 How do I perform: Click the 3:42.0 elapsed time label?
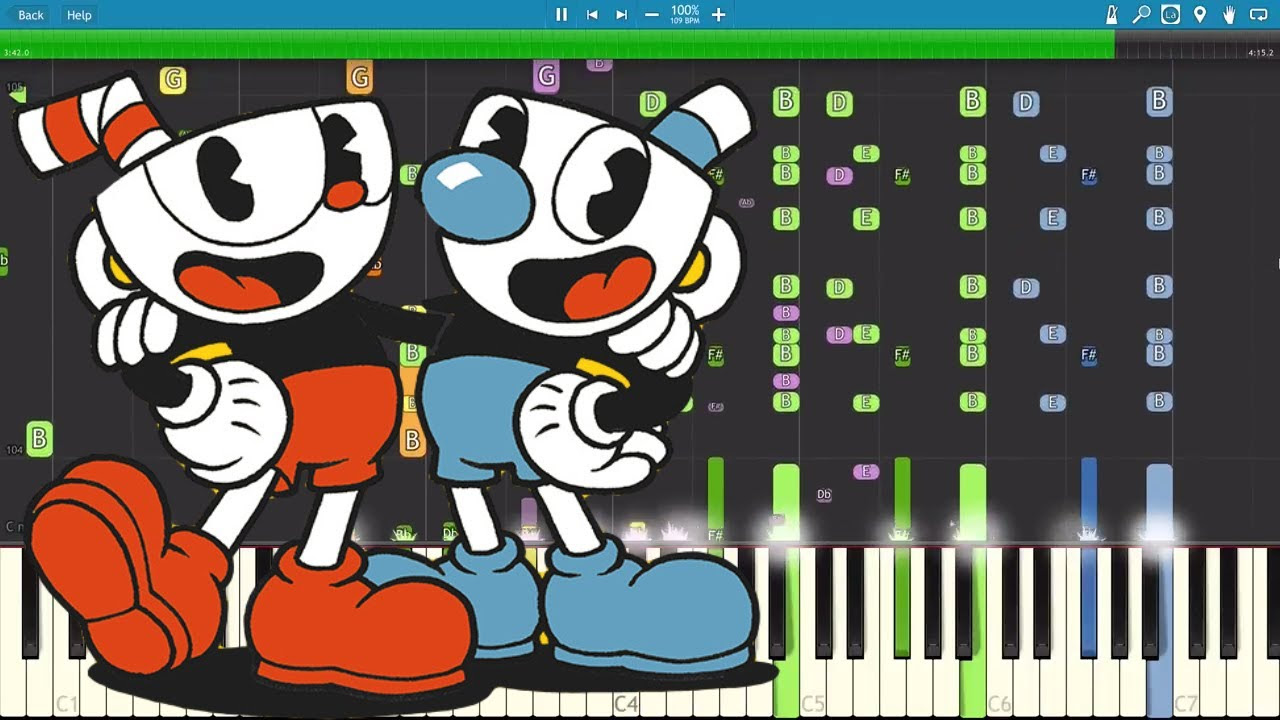point(17,53)
